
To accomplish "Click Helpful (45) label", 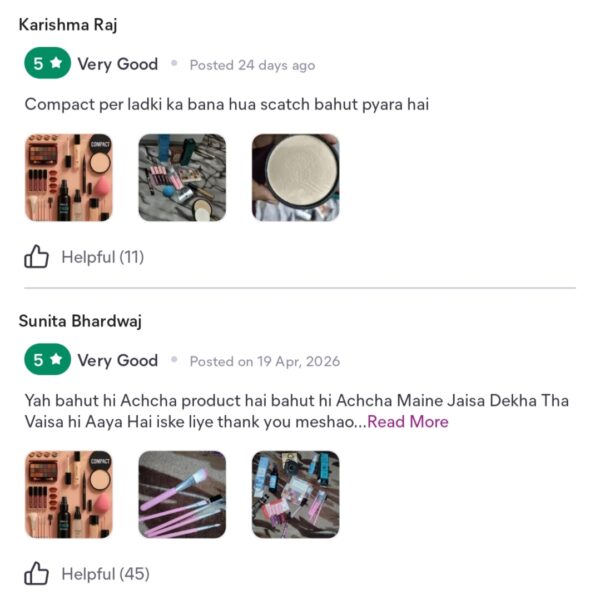I will click(105, 574).
